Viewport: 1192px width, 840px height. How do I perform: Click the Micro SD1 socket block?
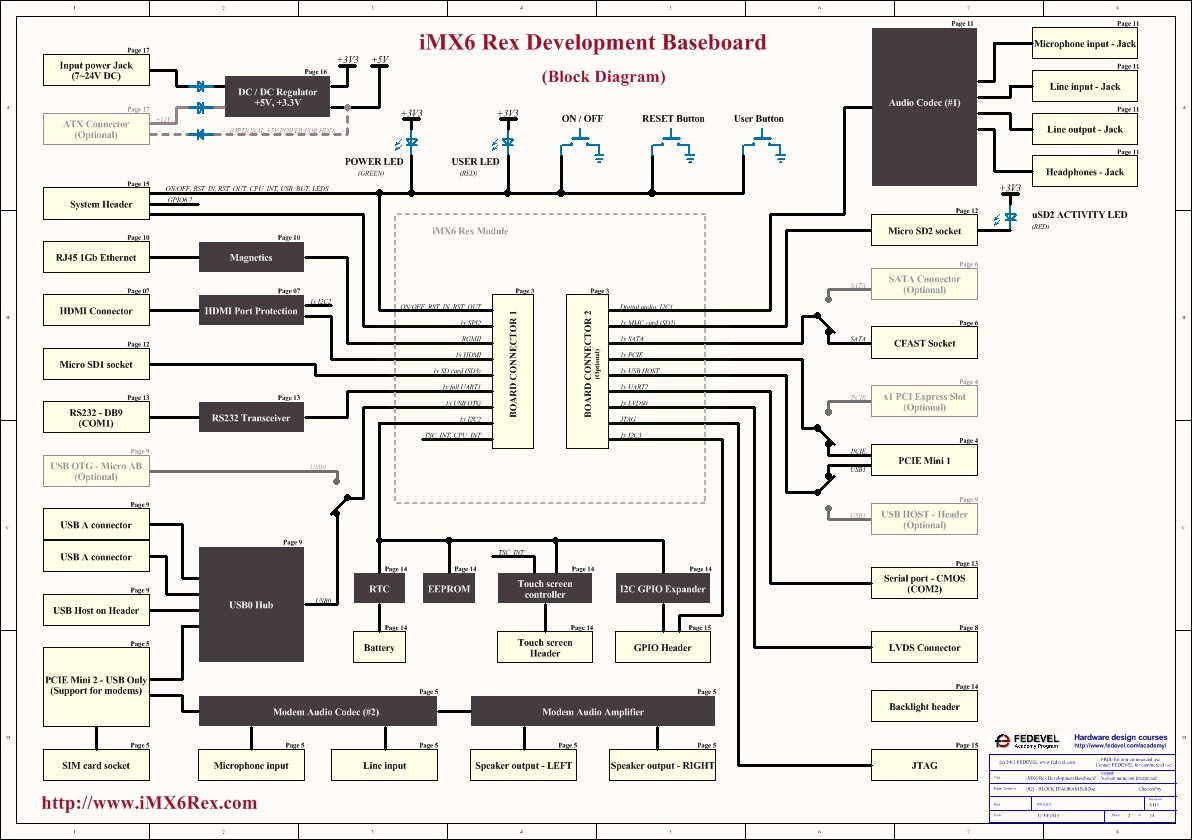pos(97,364)
